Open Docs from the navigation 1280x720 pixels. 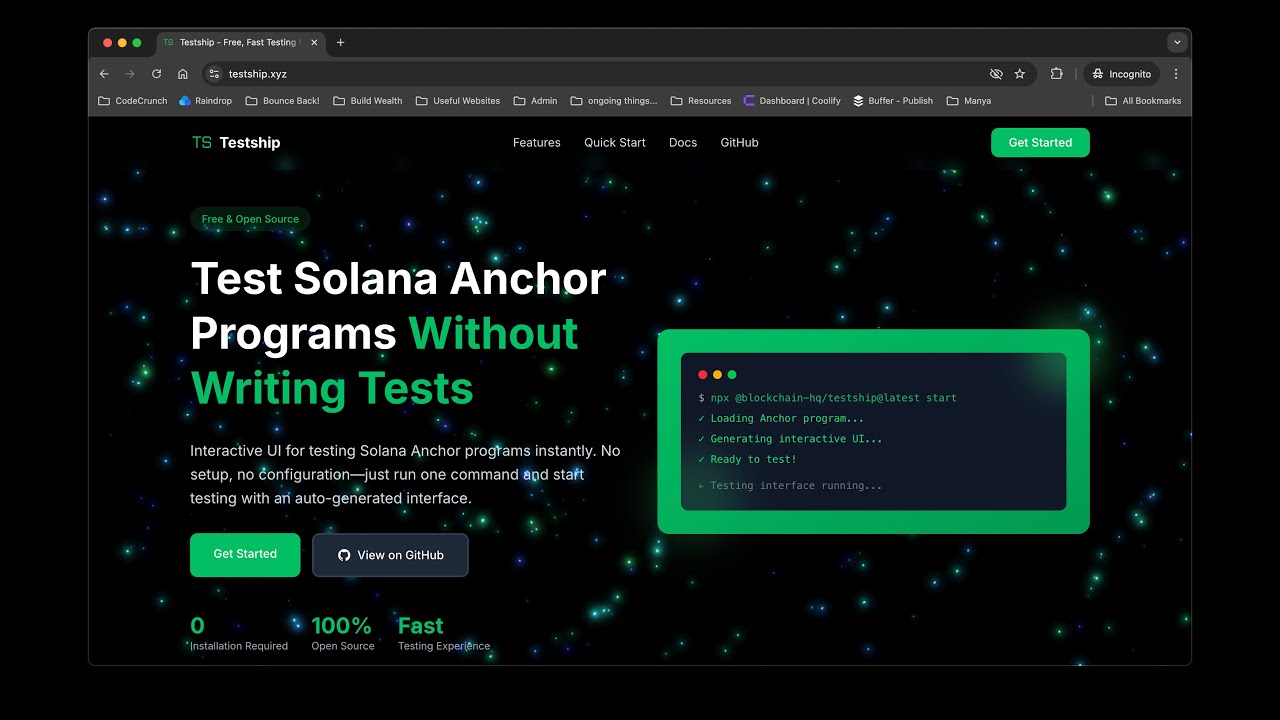(x=683, y=143)
